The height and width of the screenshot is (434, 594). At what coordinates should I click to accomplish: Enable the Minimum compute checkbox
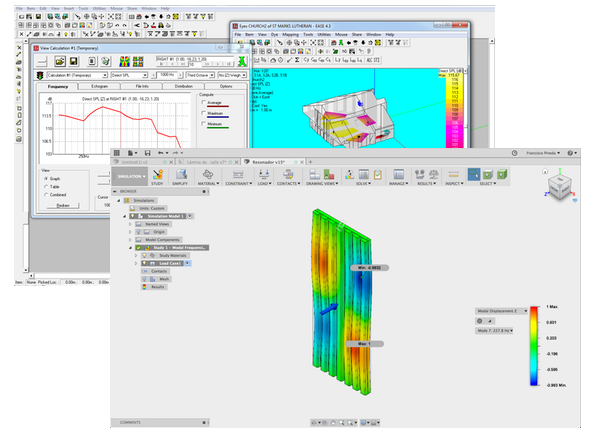coord(203,124)
